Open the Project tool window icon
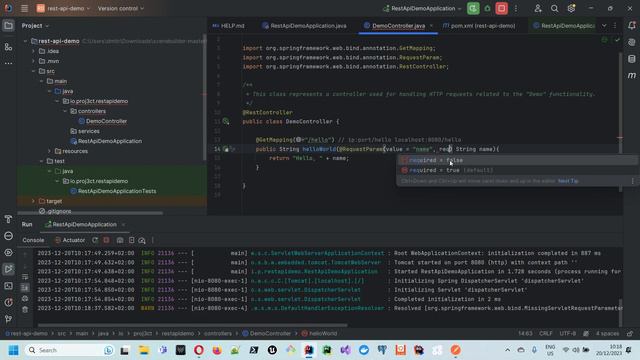 point(8,26)
